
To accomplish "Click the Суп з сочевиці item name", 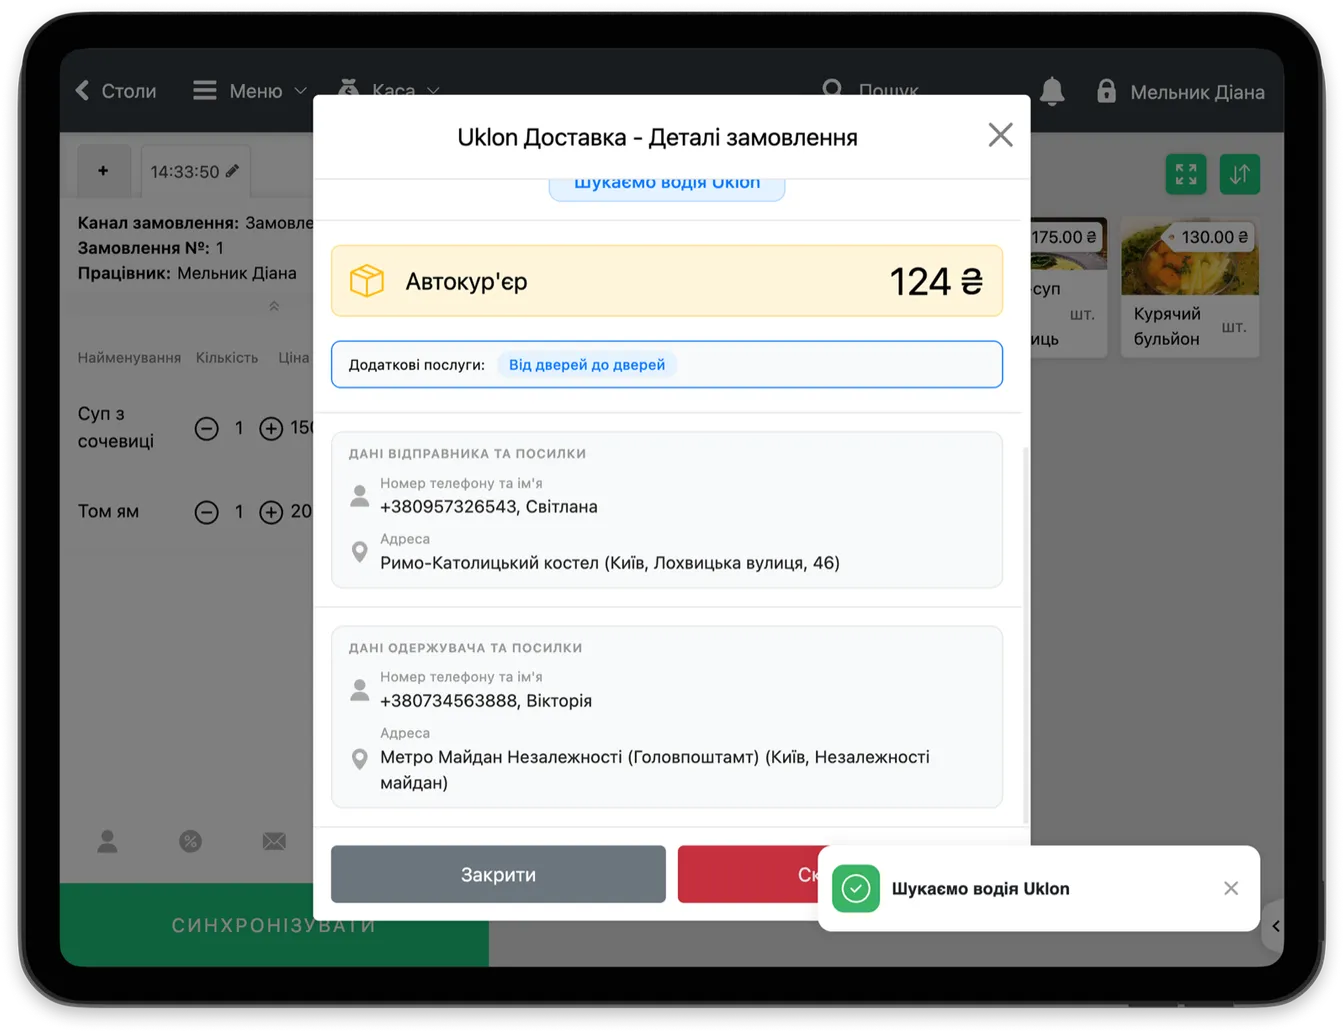I will click(116, 427).
